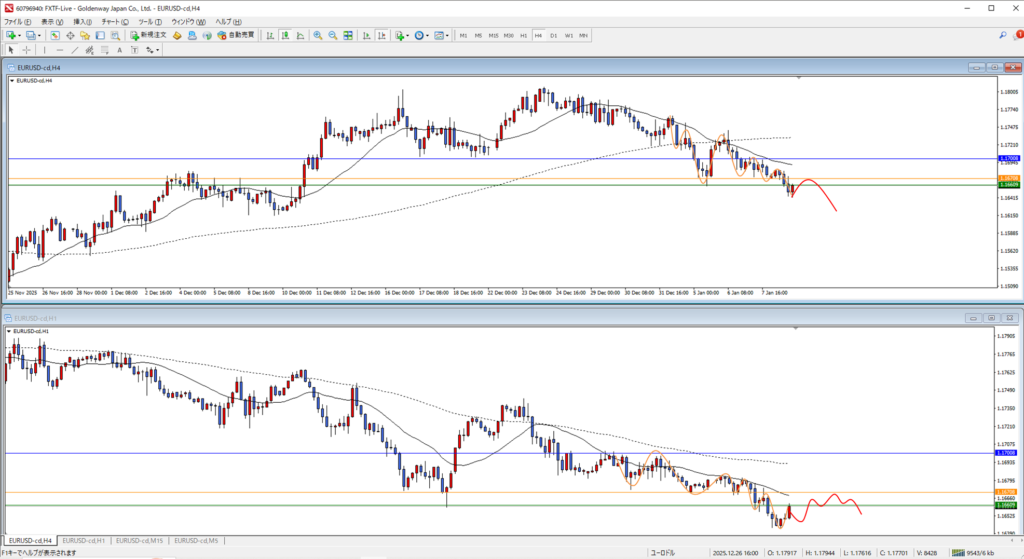The width and height of the screenshot is (1024, 559).
Task: Pick the Trendline drawing tool
Action: tap(77, 49)
